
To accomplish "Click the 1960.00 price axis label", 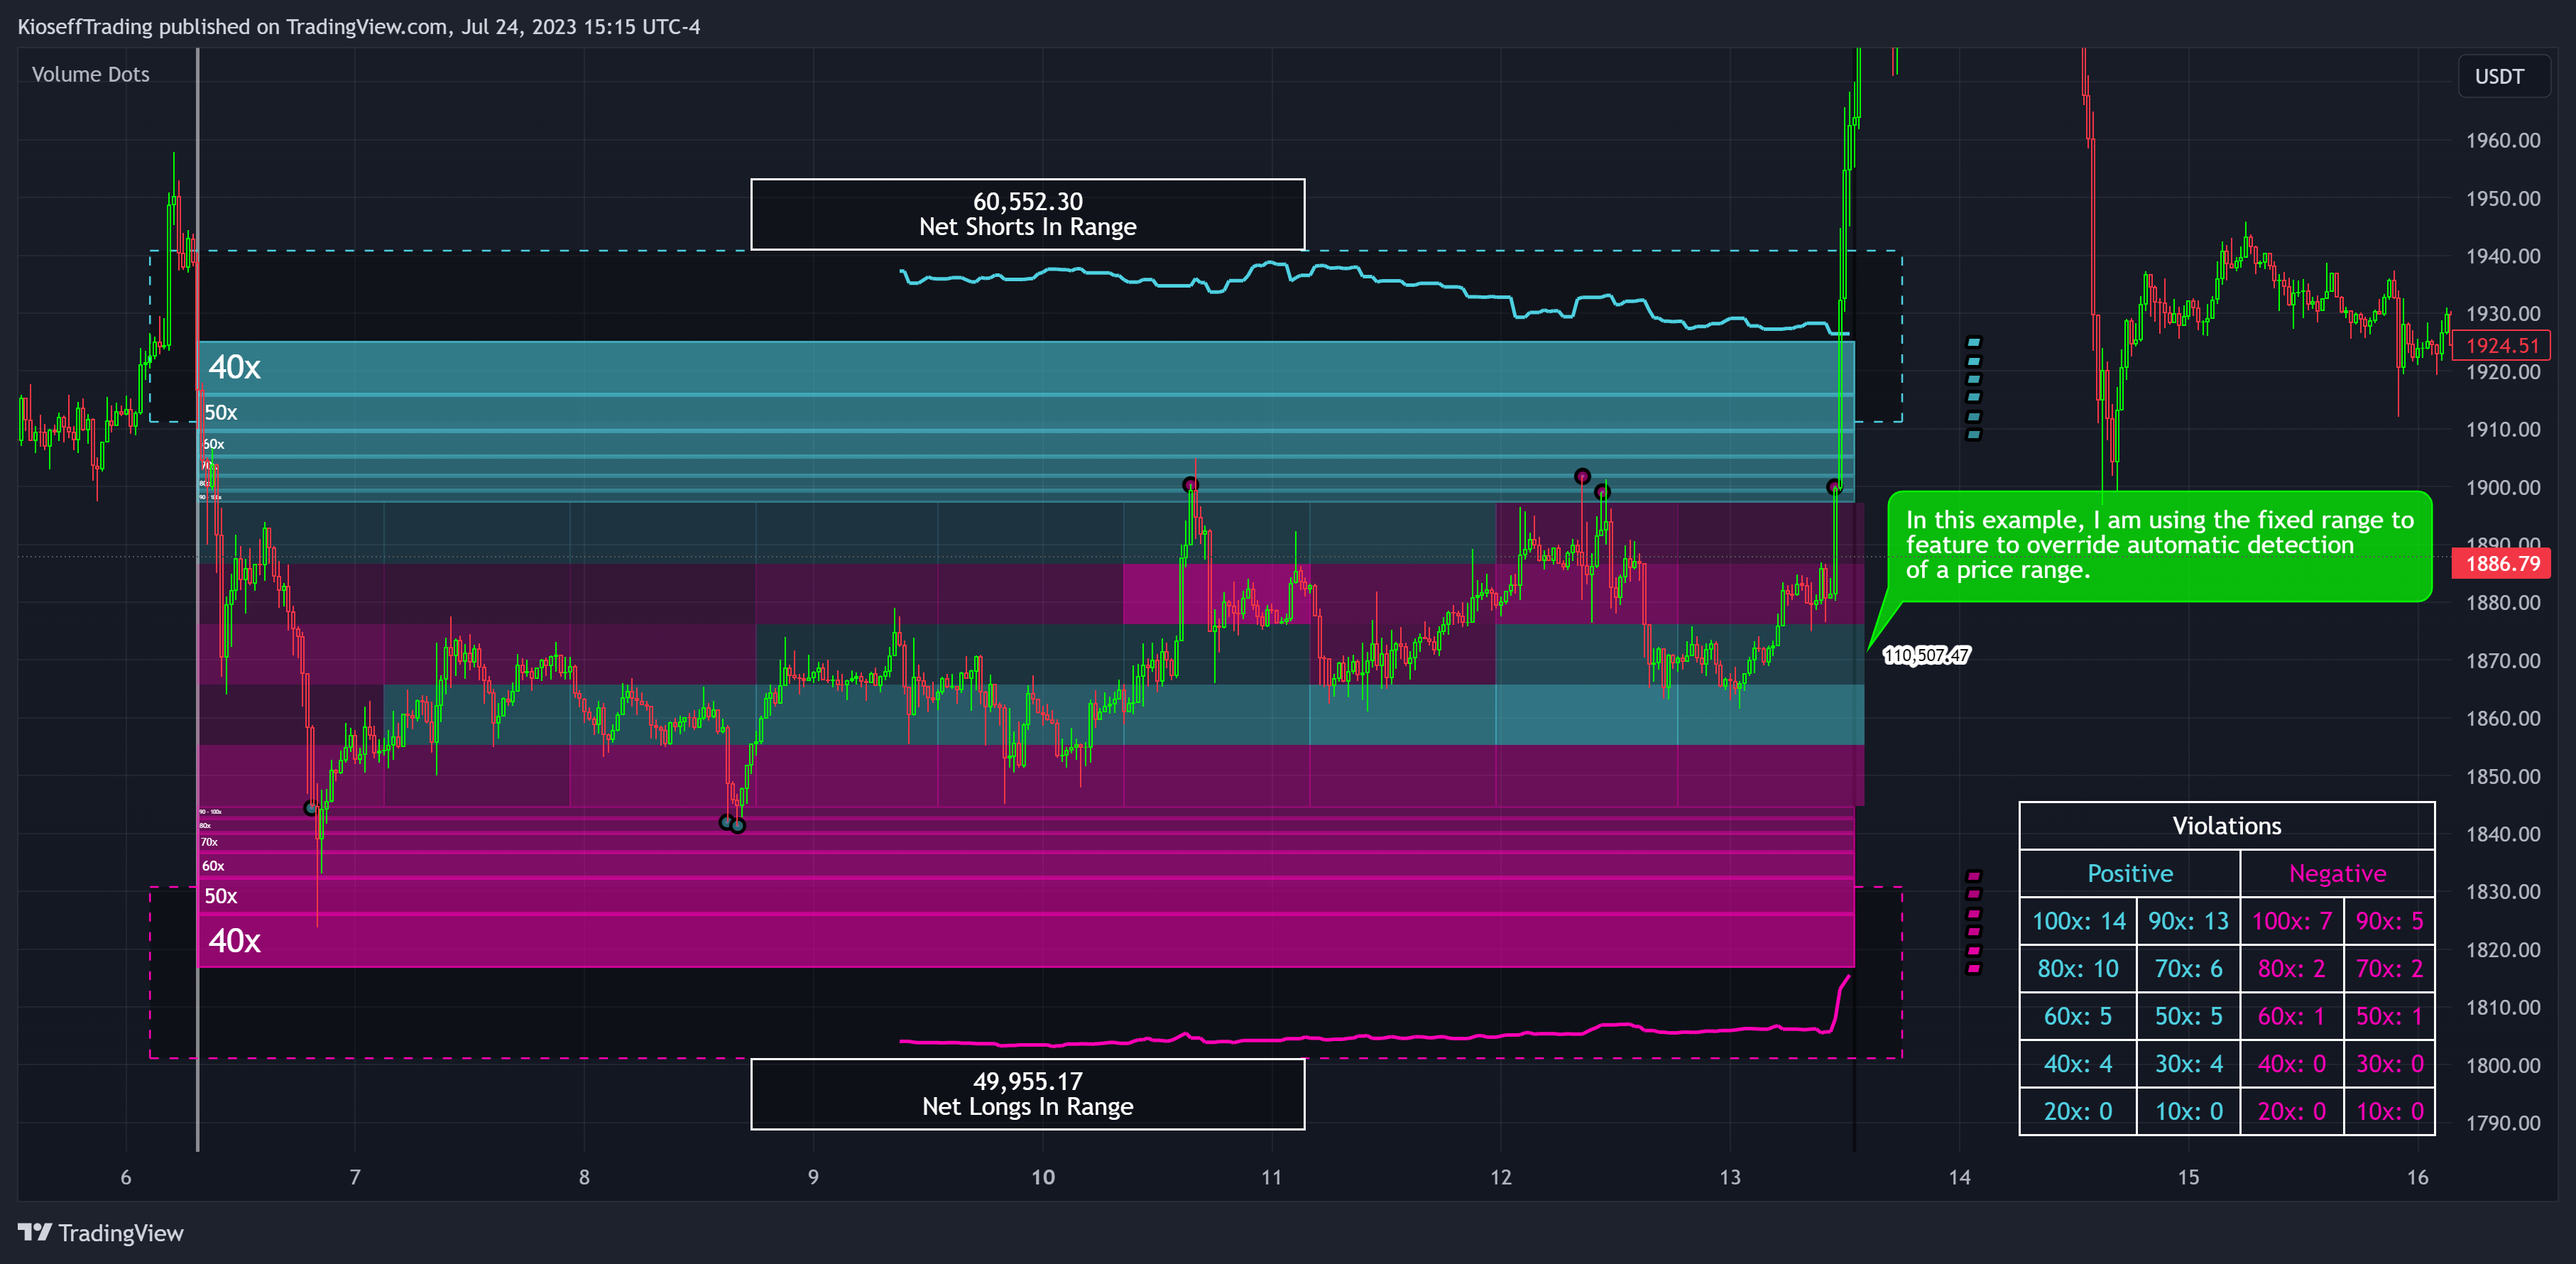I will click(x=2502, y=141).
